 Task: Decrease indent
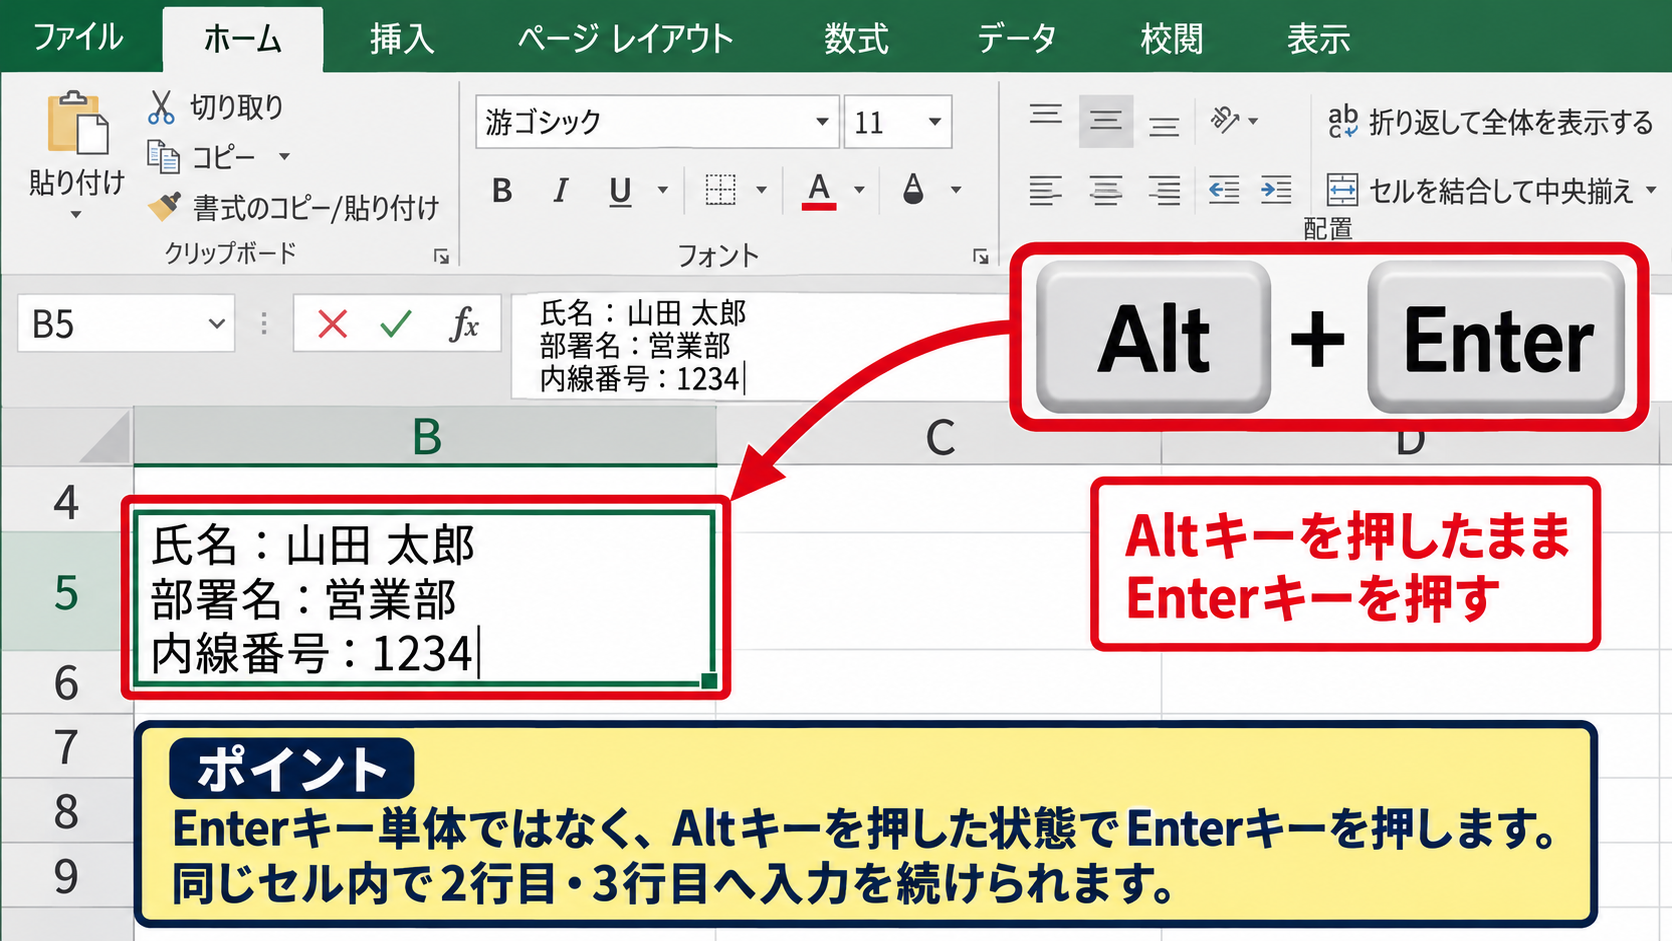pos(1224,189)
